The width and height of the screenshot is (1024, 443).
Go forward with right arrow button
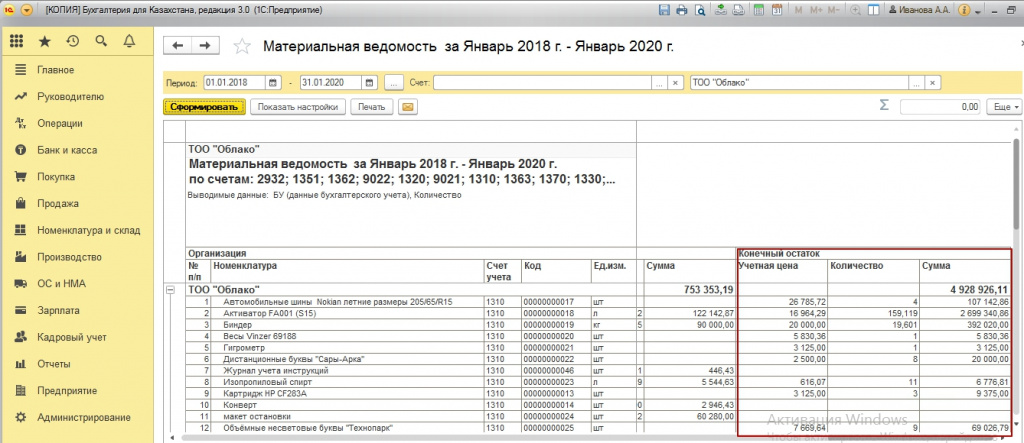point(205,45)
